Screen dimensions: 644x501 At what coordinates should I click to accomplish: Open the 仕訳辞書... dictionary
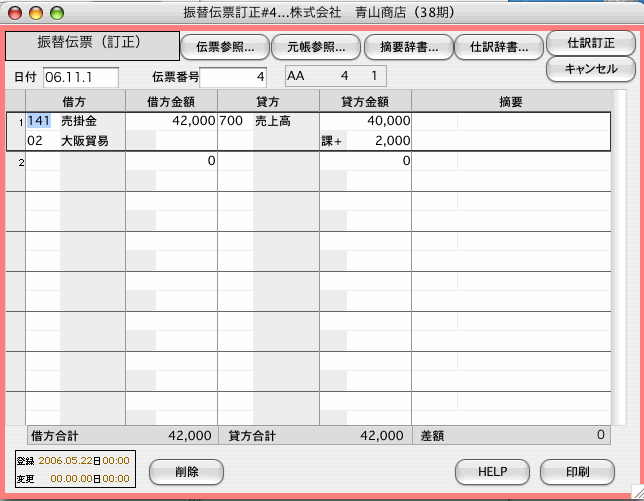tap(498, 46)
